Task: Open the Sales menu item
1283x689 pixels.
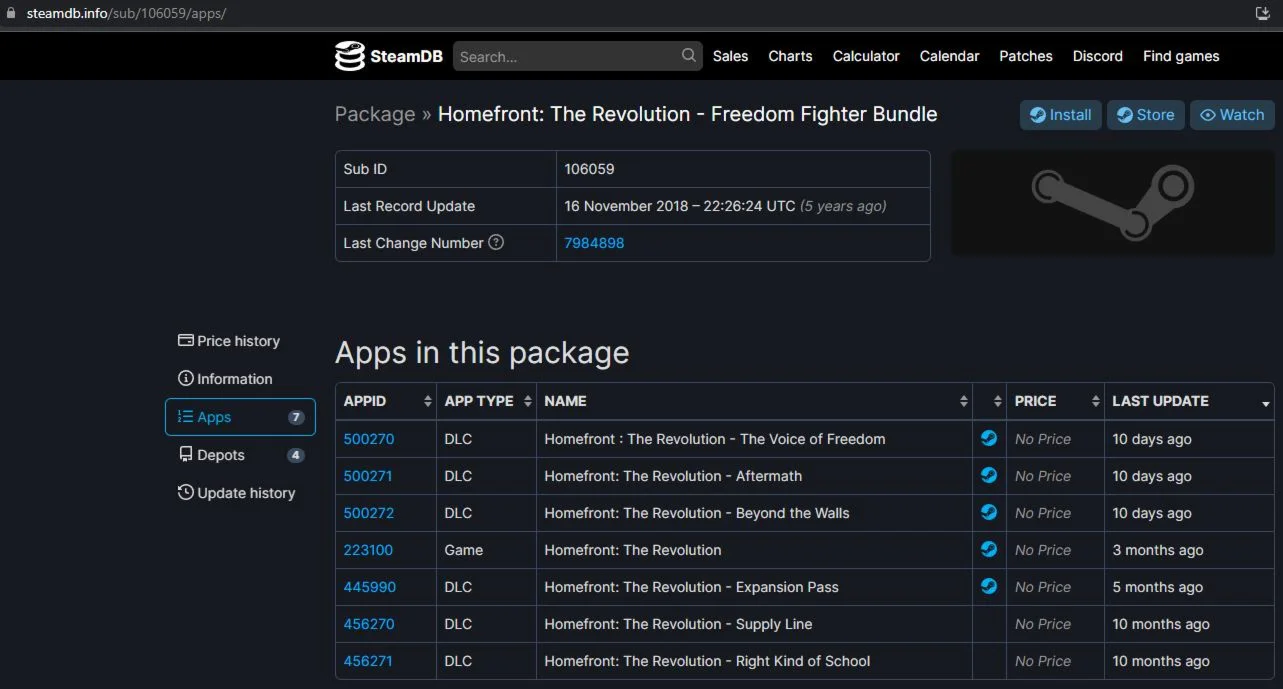Action: pos(730,56)
